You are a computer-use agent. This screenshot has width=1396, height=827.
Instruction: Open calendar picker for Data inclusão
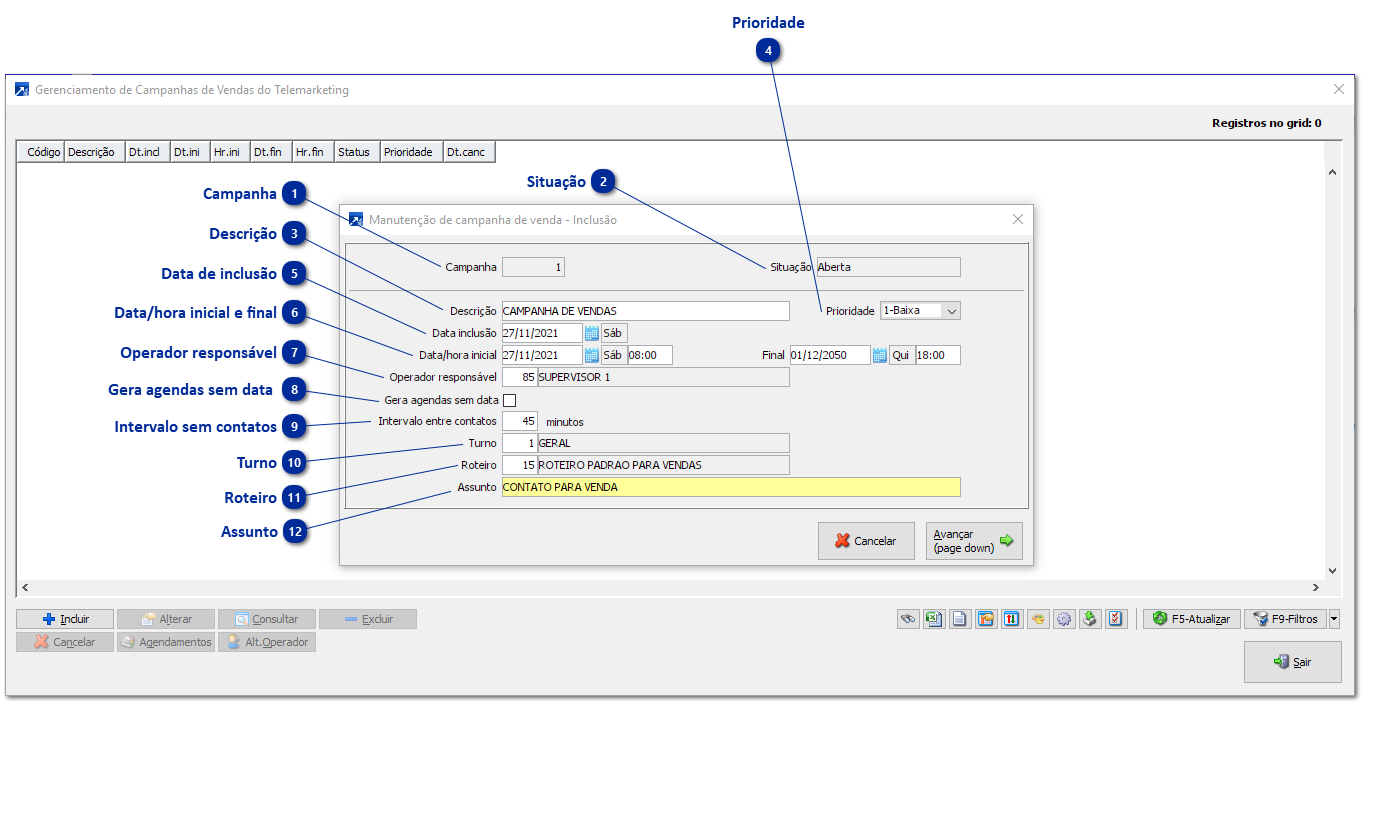(x=591, y=333)
